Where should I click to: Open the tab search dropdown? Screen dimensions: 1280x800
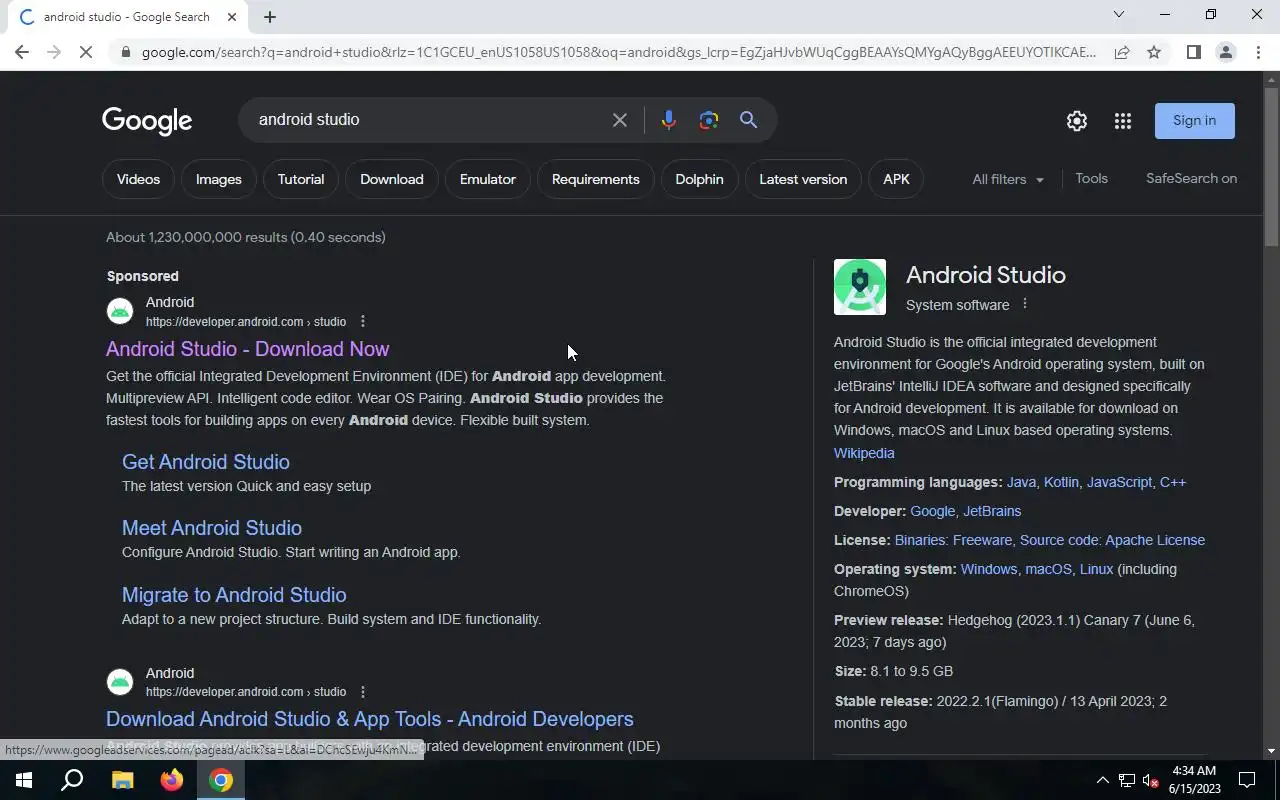(x=1119, y=14)
